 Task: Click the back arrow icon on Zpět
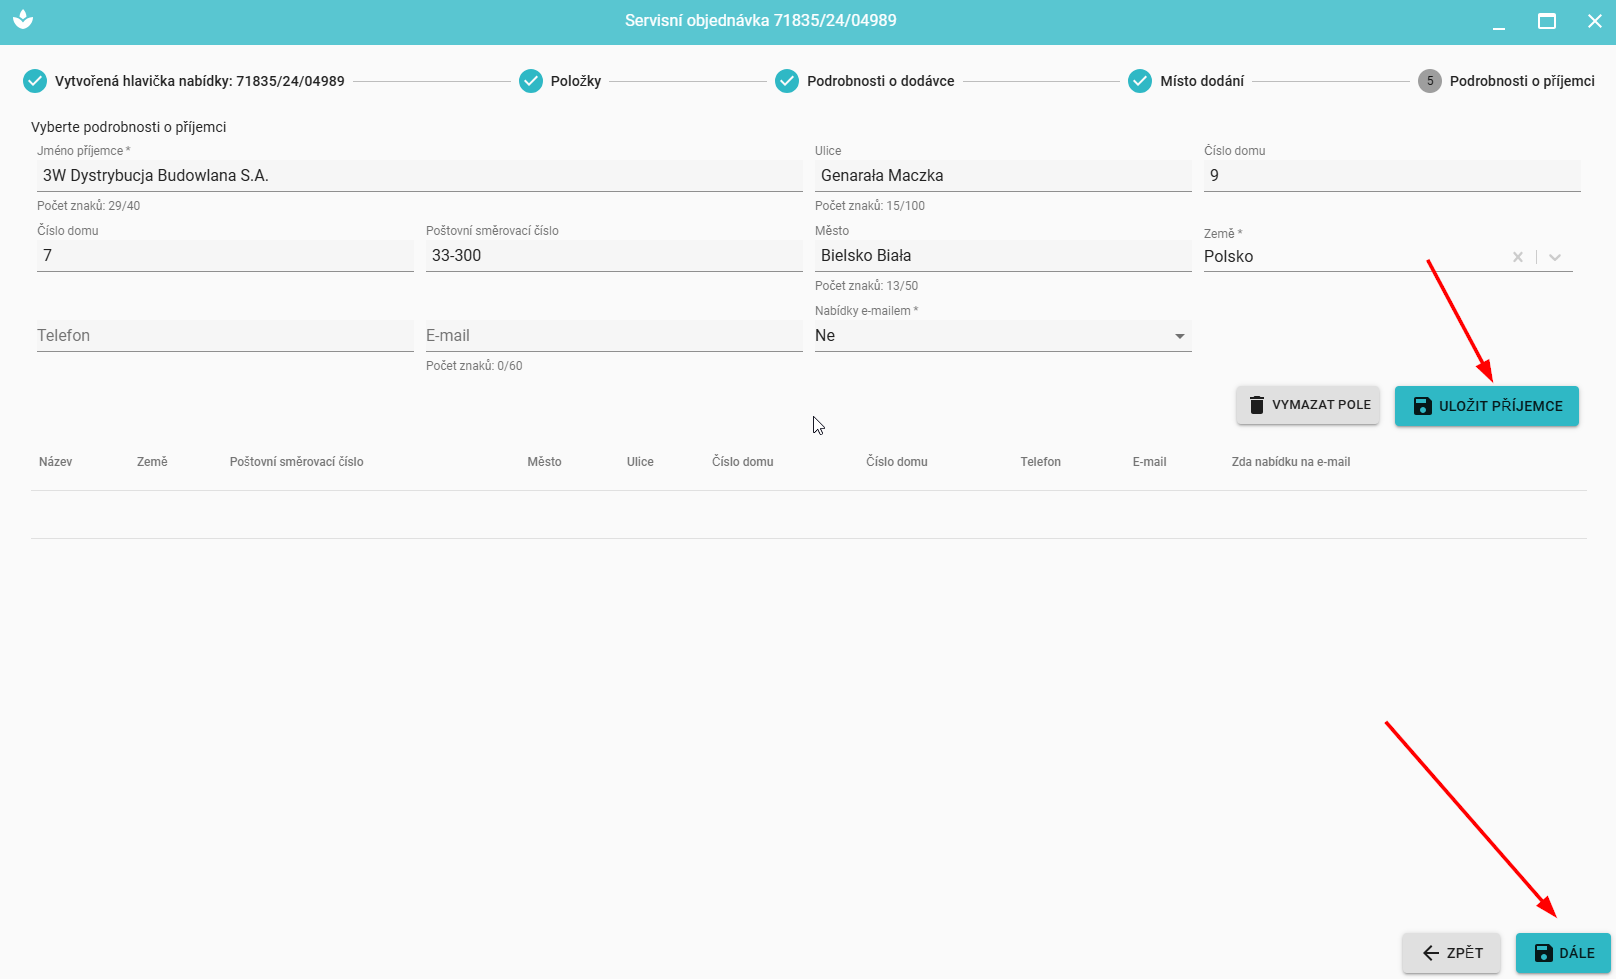(x=1431, y=953)
